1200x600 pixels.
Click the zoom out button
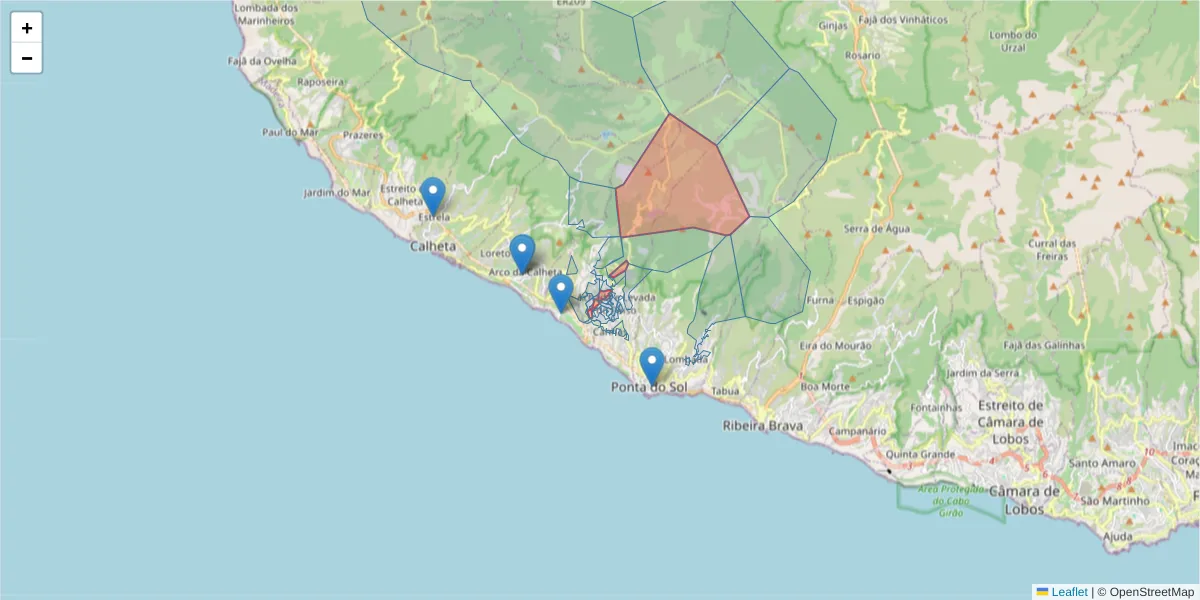coord(26,58)
